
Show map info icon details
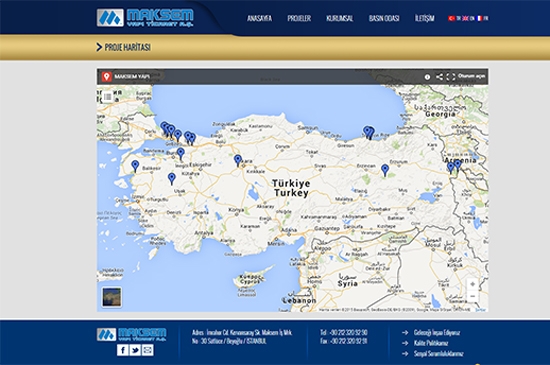point(427,77)
